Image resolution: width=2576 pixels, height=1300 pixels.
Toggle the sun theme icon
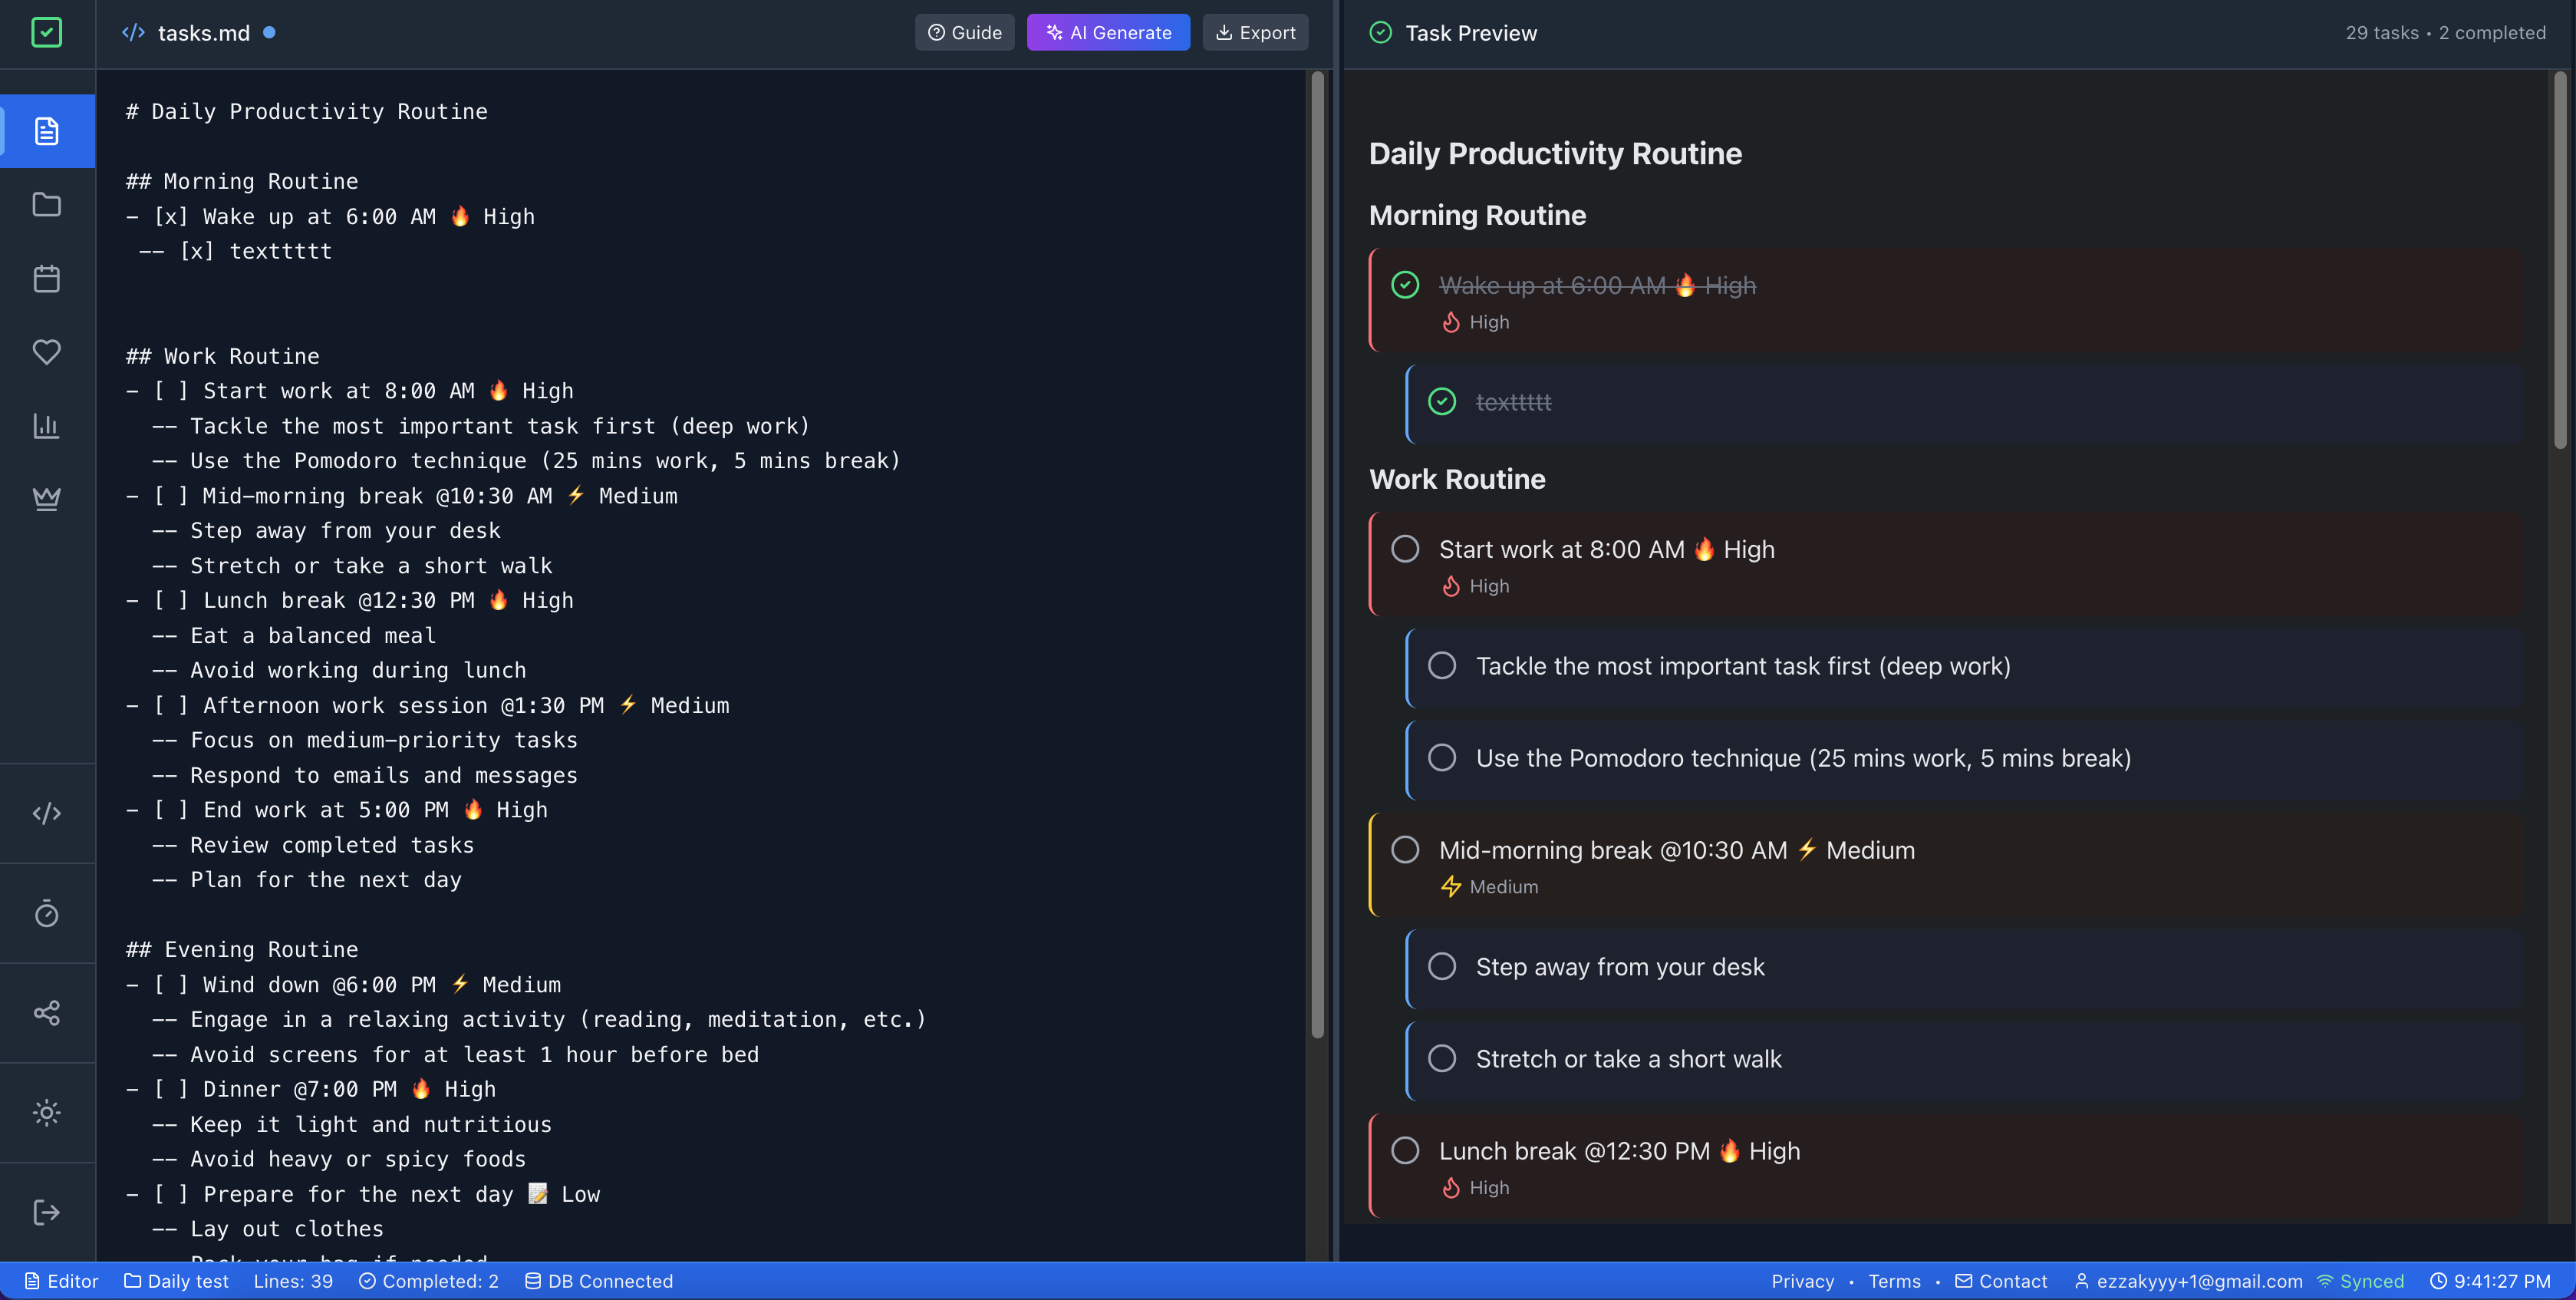coord(47,1112)
